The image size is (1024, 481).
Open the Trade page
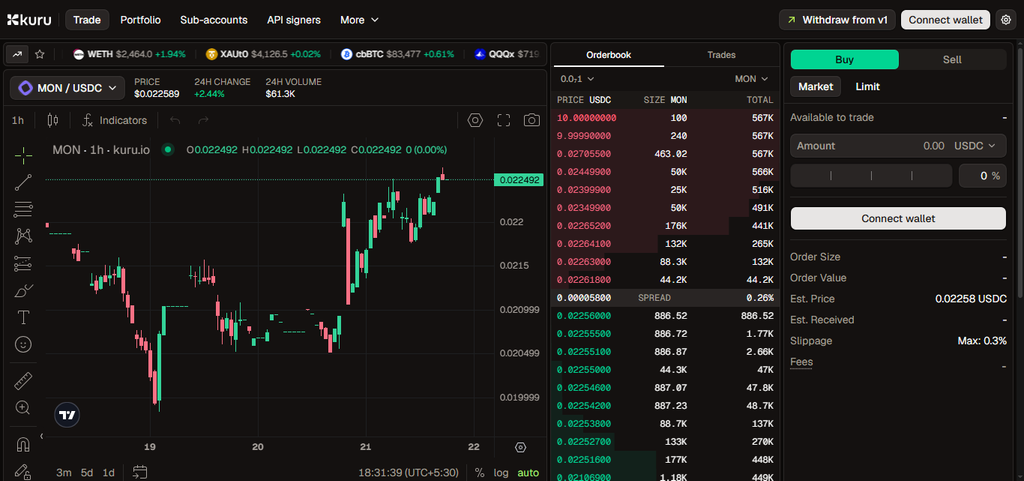tap(87, 20)
